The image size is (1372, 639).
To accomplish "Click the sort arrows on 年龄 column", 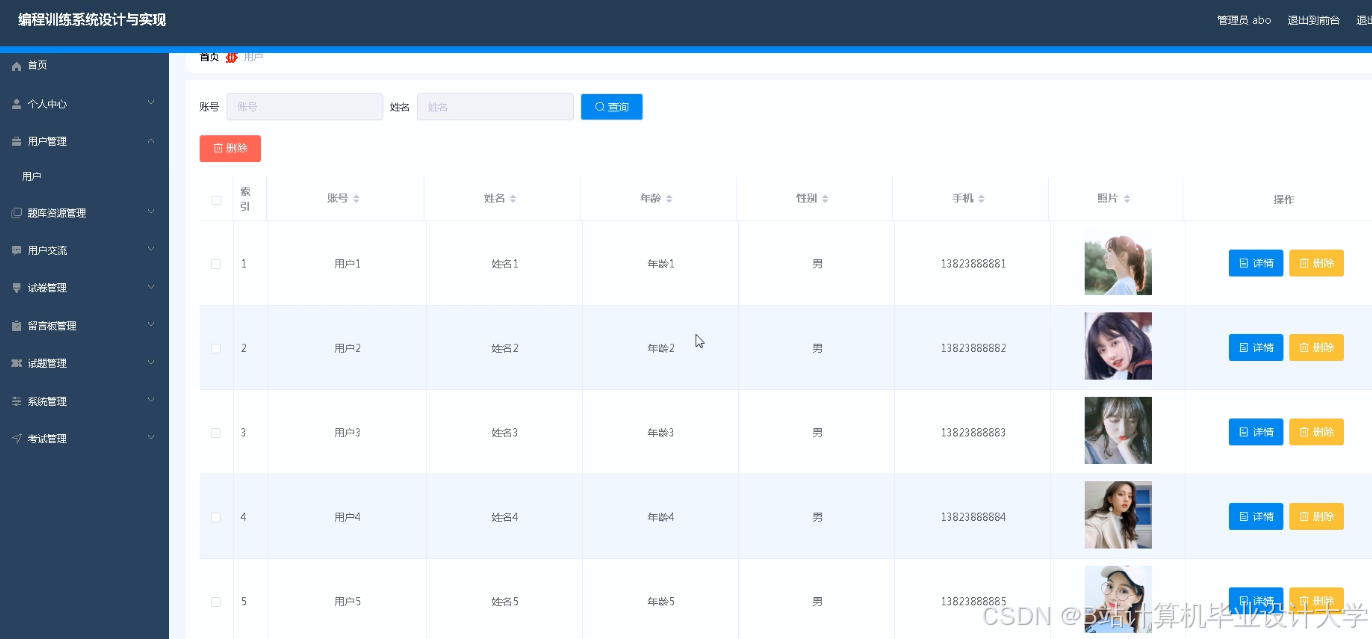I will (669, 199).
